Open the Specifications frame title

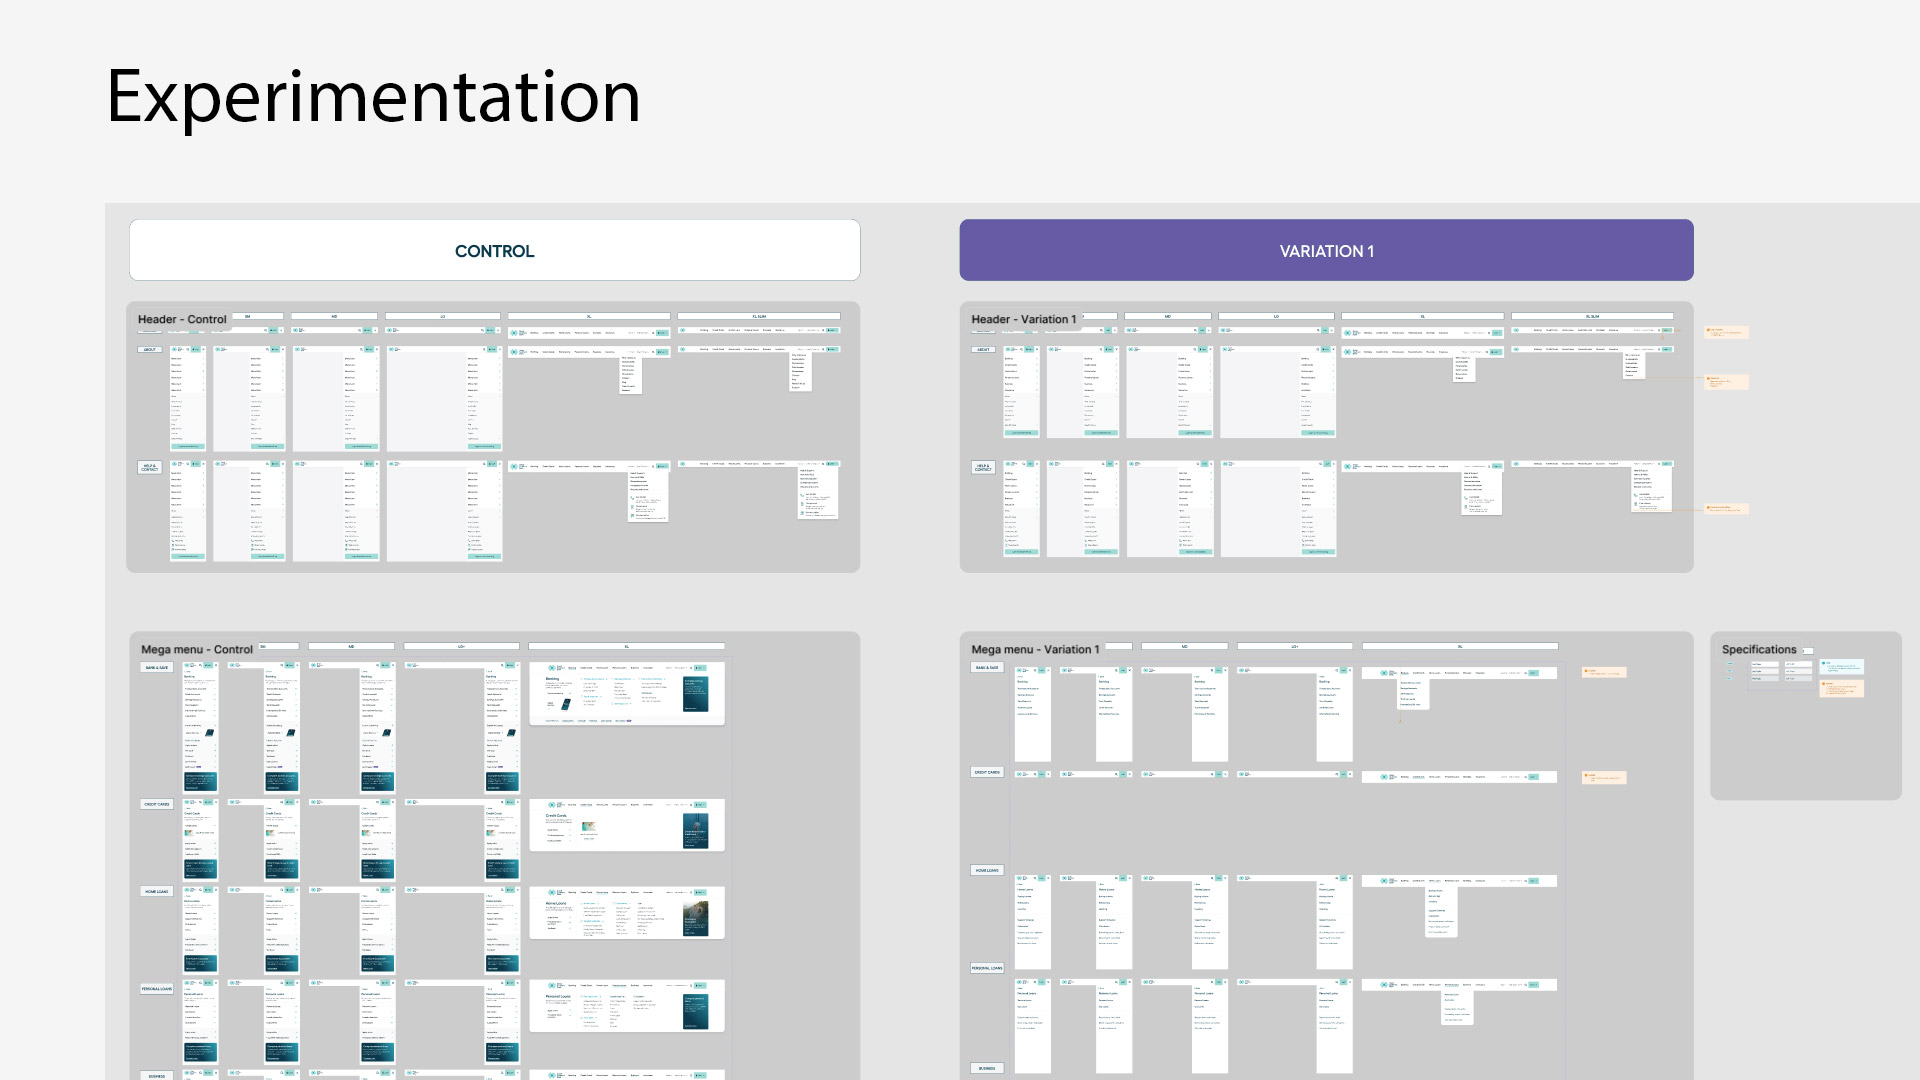[1758, 649]
